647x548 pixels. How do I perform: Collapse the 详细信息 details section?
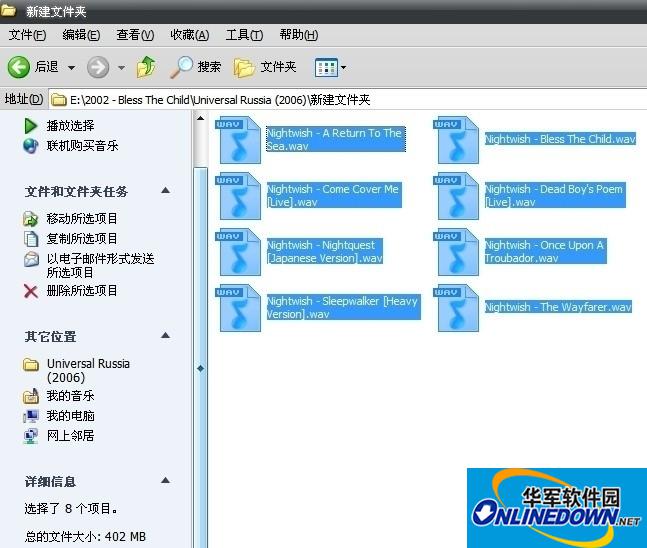point(165,480)
